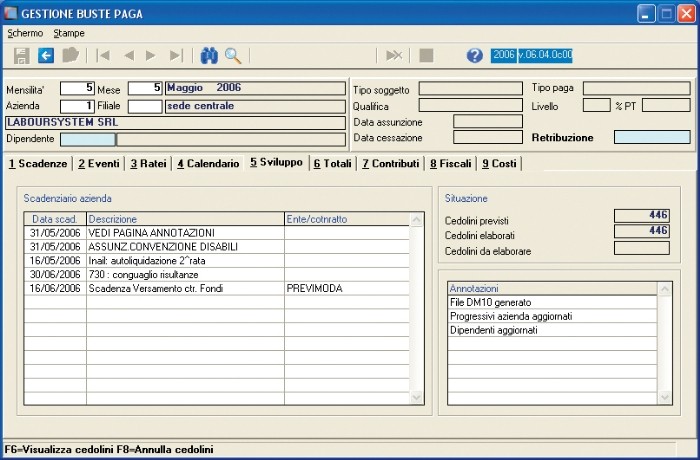Click the Tipo paga field
Screen dimensions: 700x460
637,88
